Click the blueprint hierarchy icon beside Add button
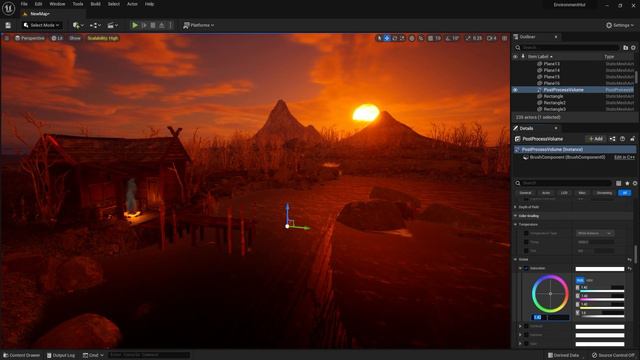 [x=613, y=139]
